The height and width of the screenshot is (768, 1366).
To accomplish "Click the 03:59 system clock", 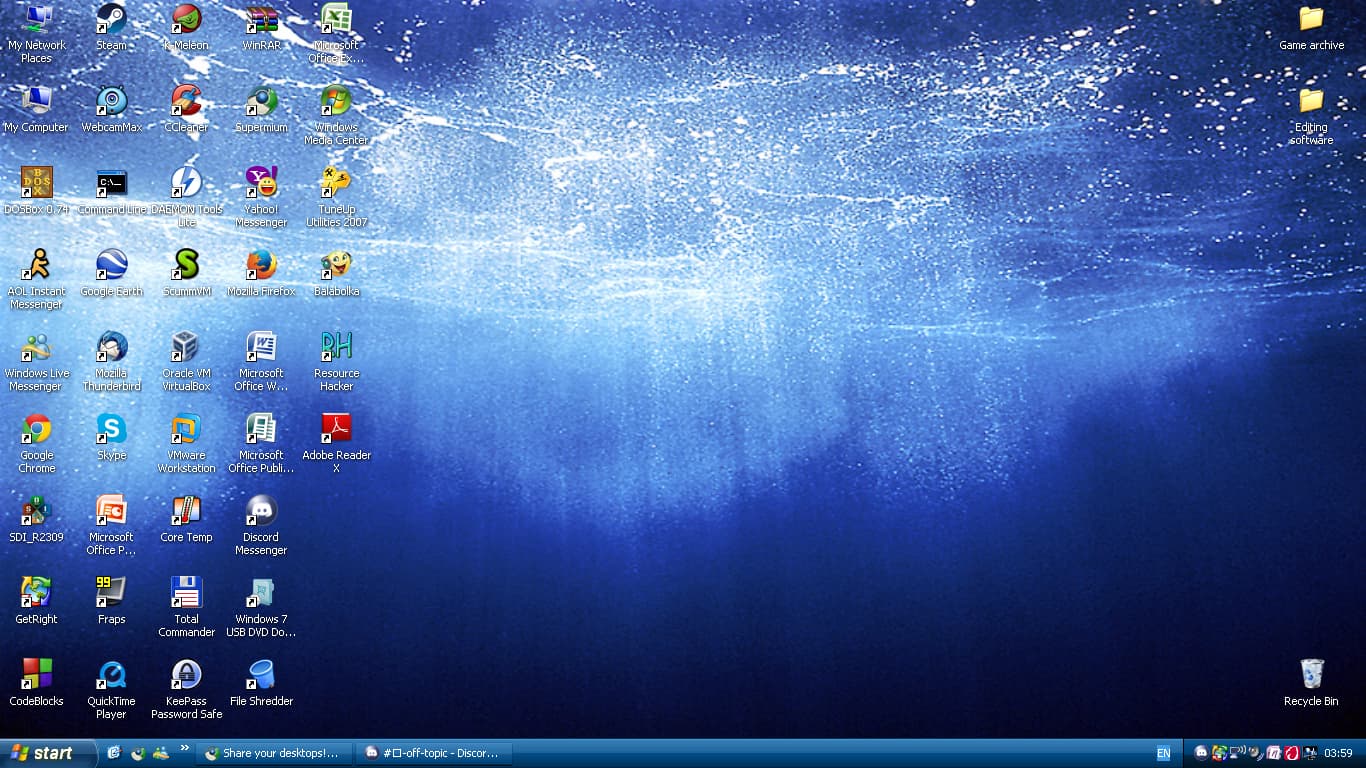I will pos(1338,753).
